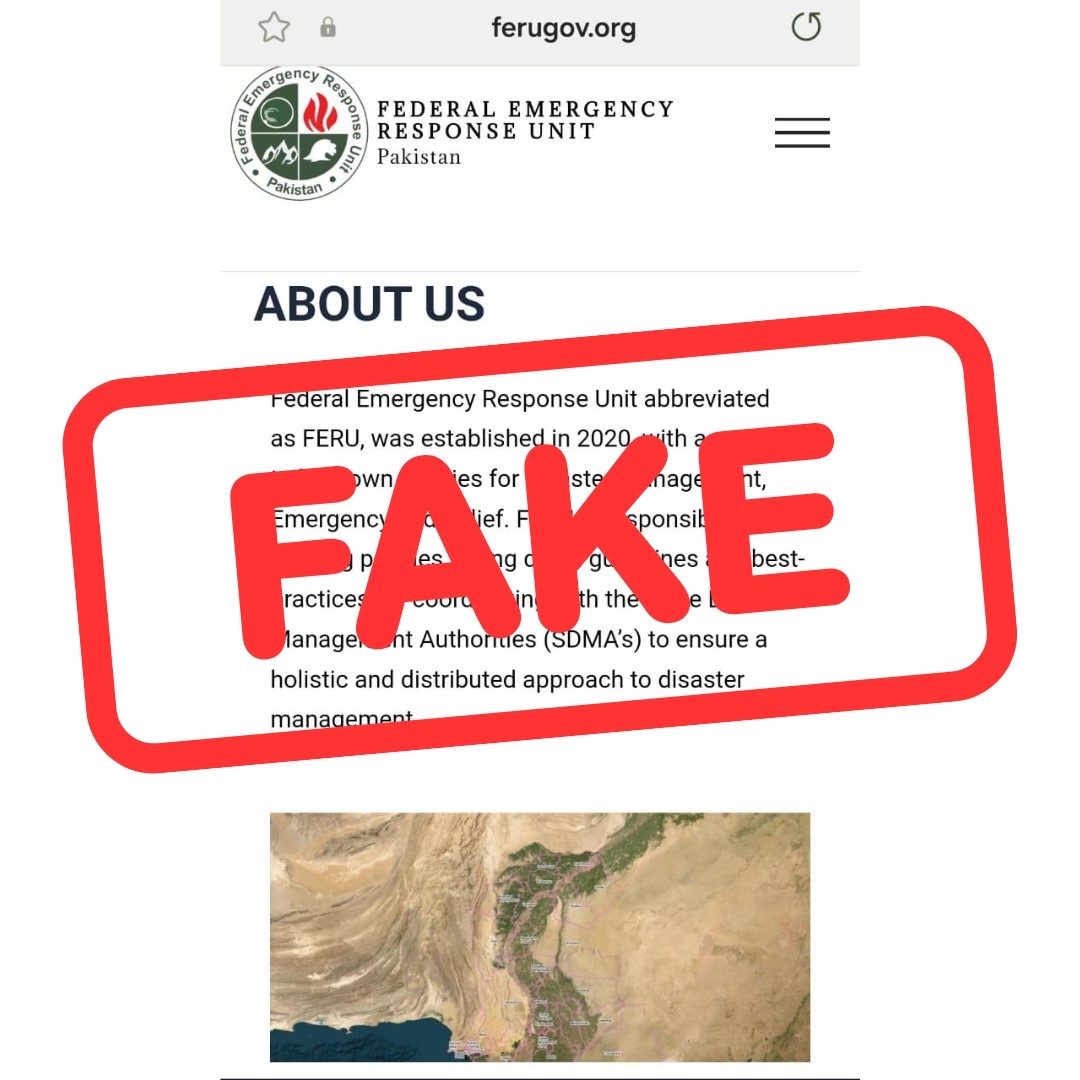Click the 'holistic and distributed approach' text line
This screenshot has height=1080, width=1080.
pos(507,679)
